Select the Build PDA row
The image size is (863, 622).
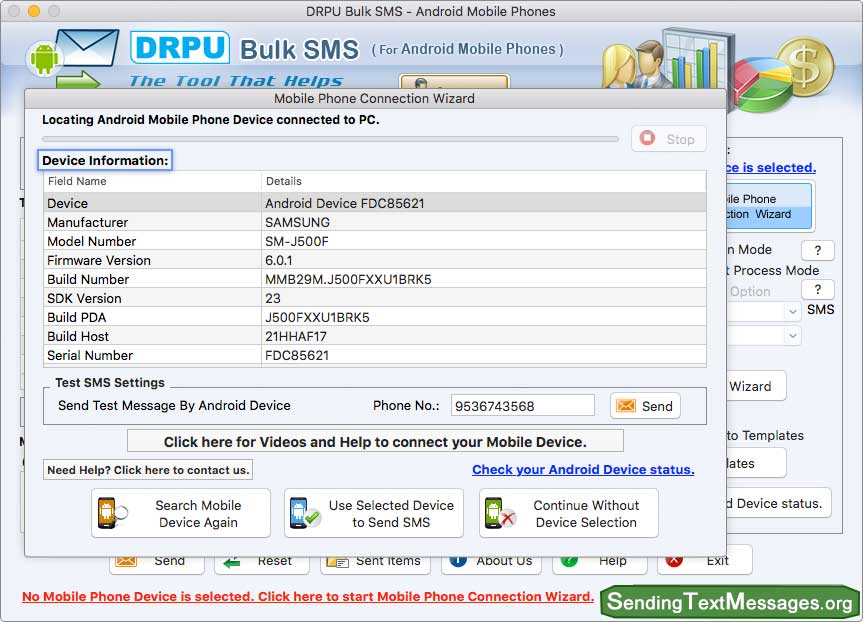pyautogui.click(x=375, y=317)
